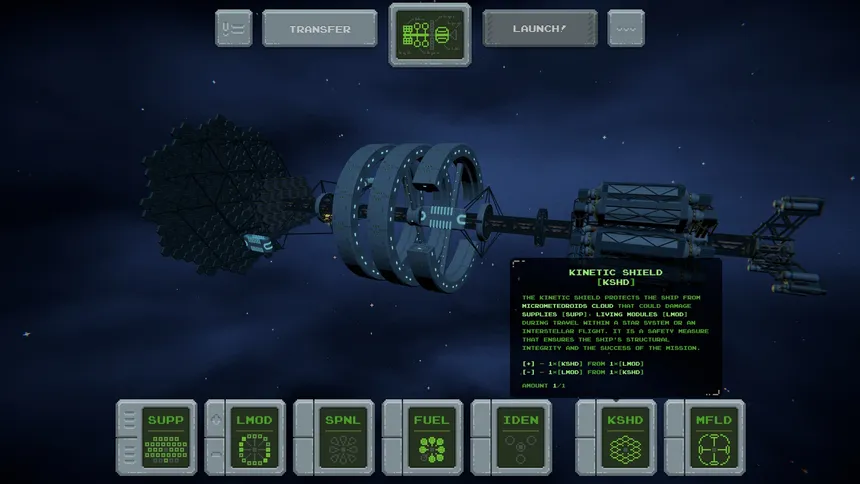Click the lower side button on SPNL
Viewport: 860px width, 484px height.
click(x=305, y=454)
